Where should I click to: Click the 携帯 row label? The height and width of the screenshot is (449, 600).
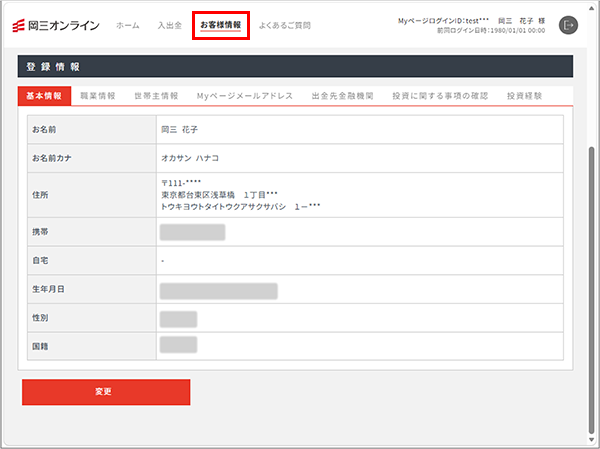click(x=40, y=232)
